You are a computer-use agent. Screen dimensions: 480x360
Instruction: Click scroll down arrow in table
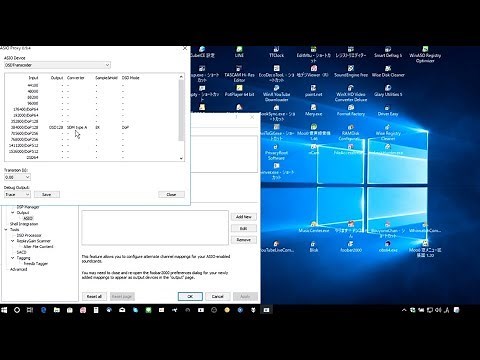coord(181,158)
